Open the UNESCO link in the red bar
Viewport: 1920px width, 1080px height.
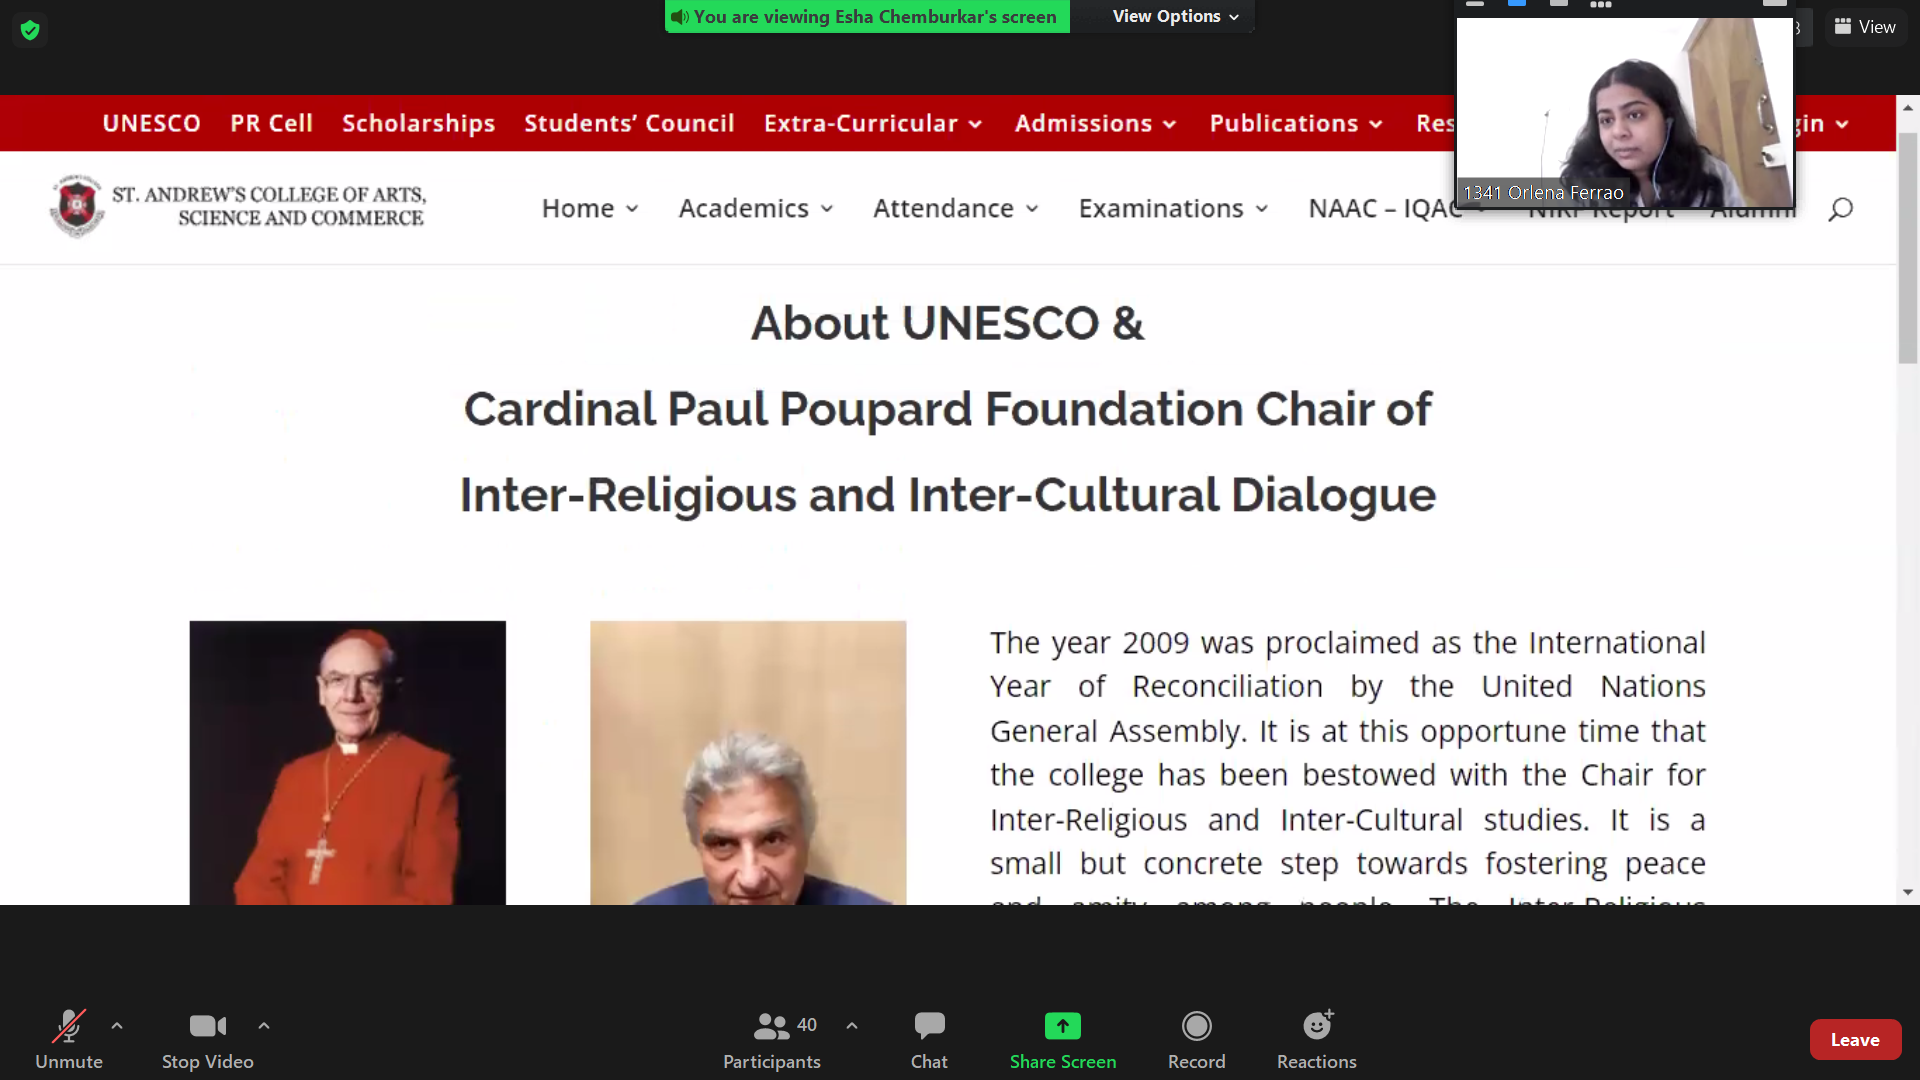[x=151, y=123]
